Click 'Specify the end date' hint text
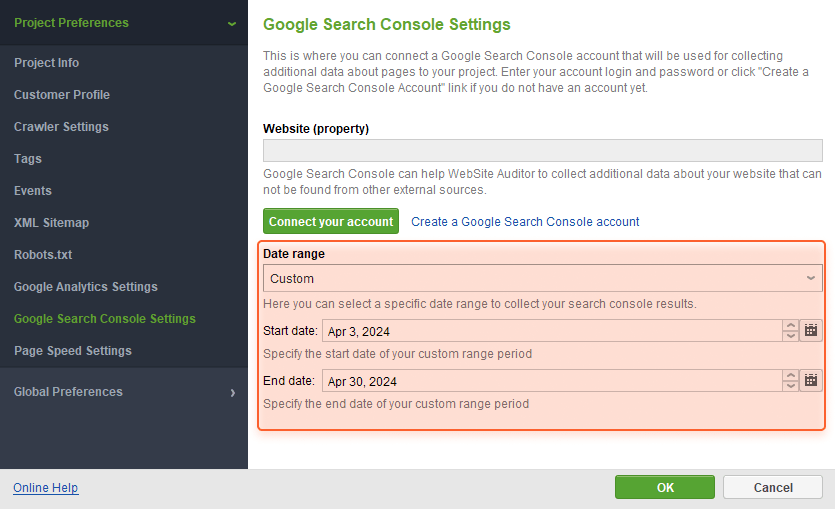 (x=396, y=404)
